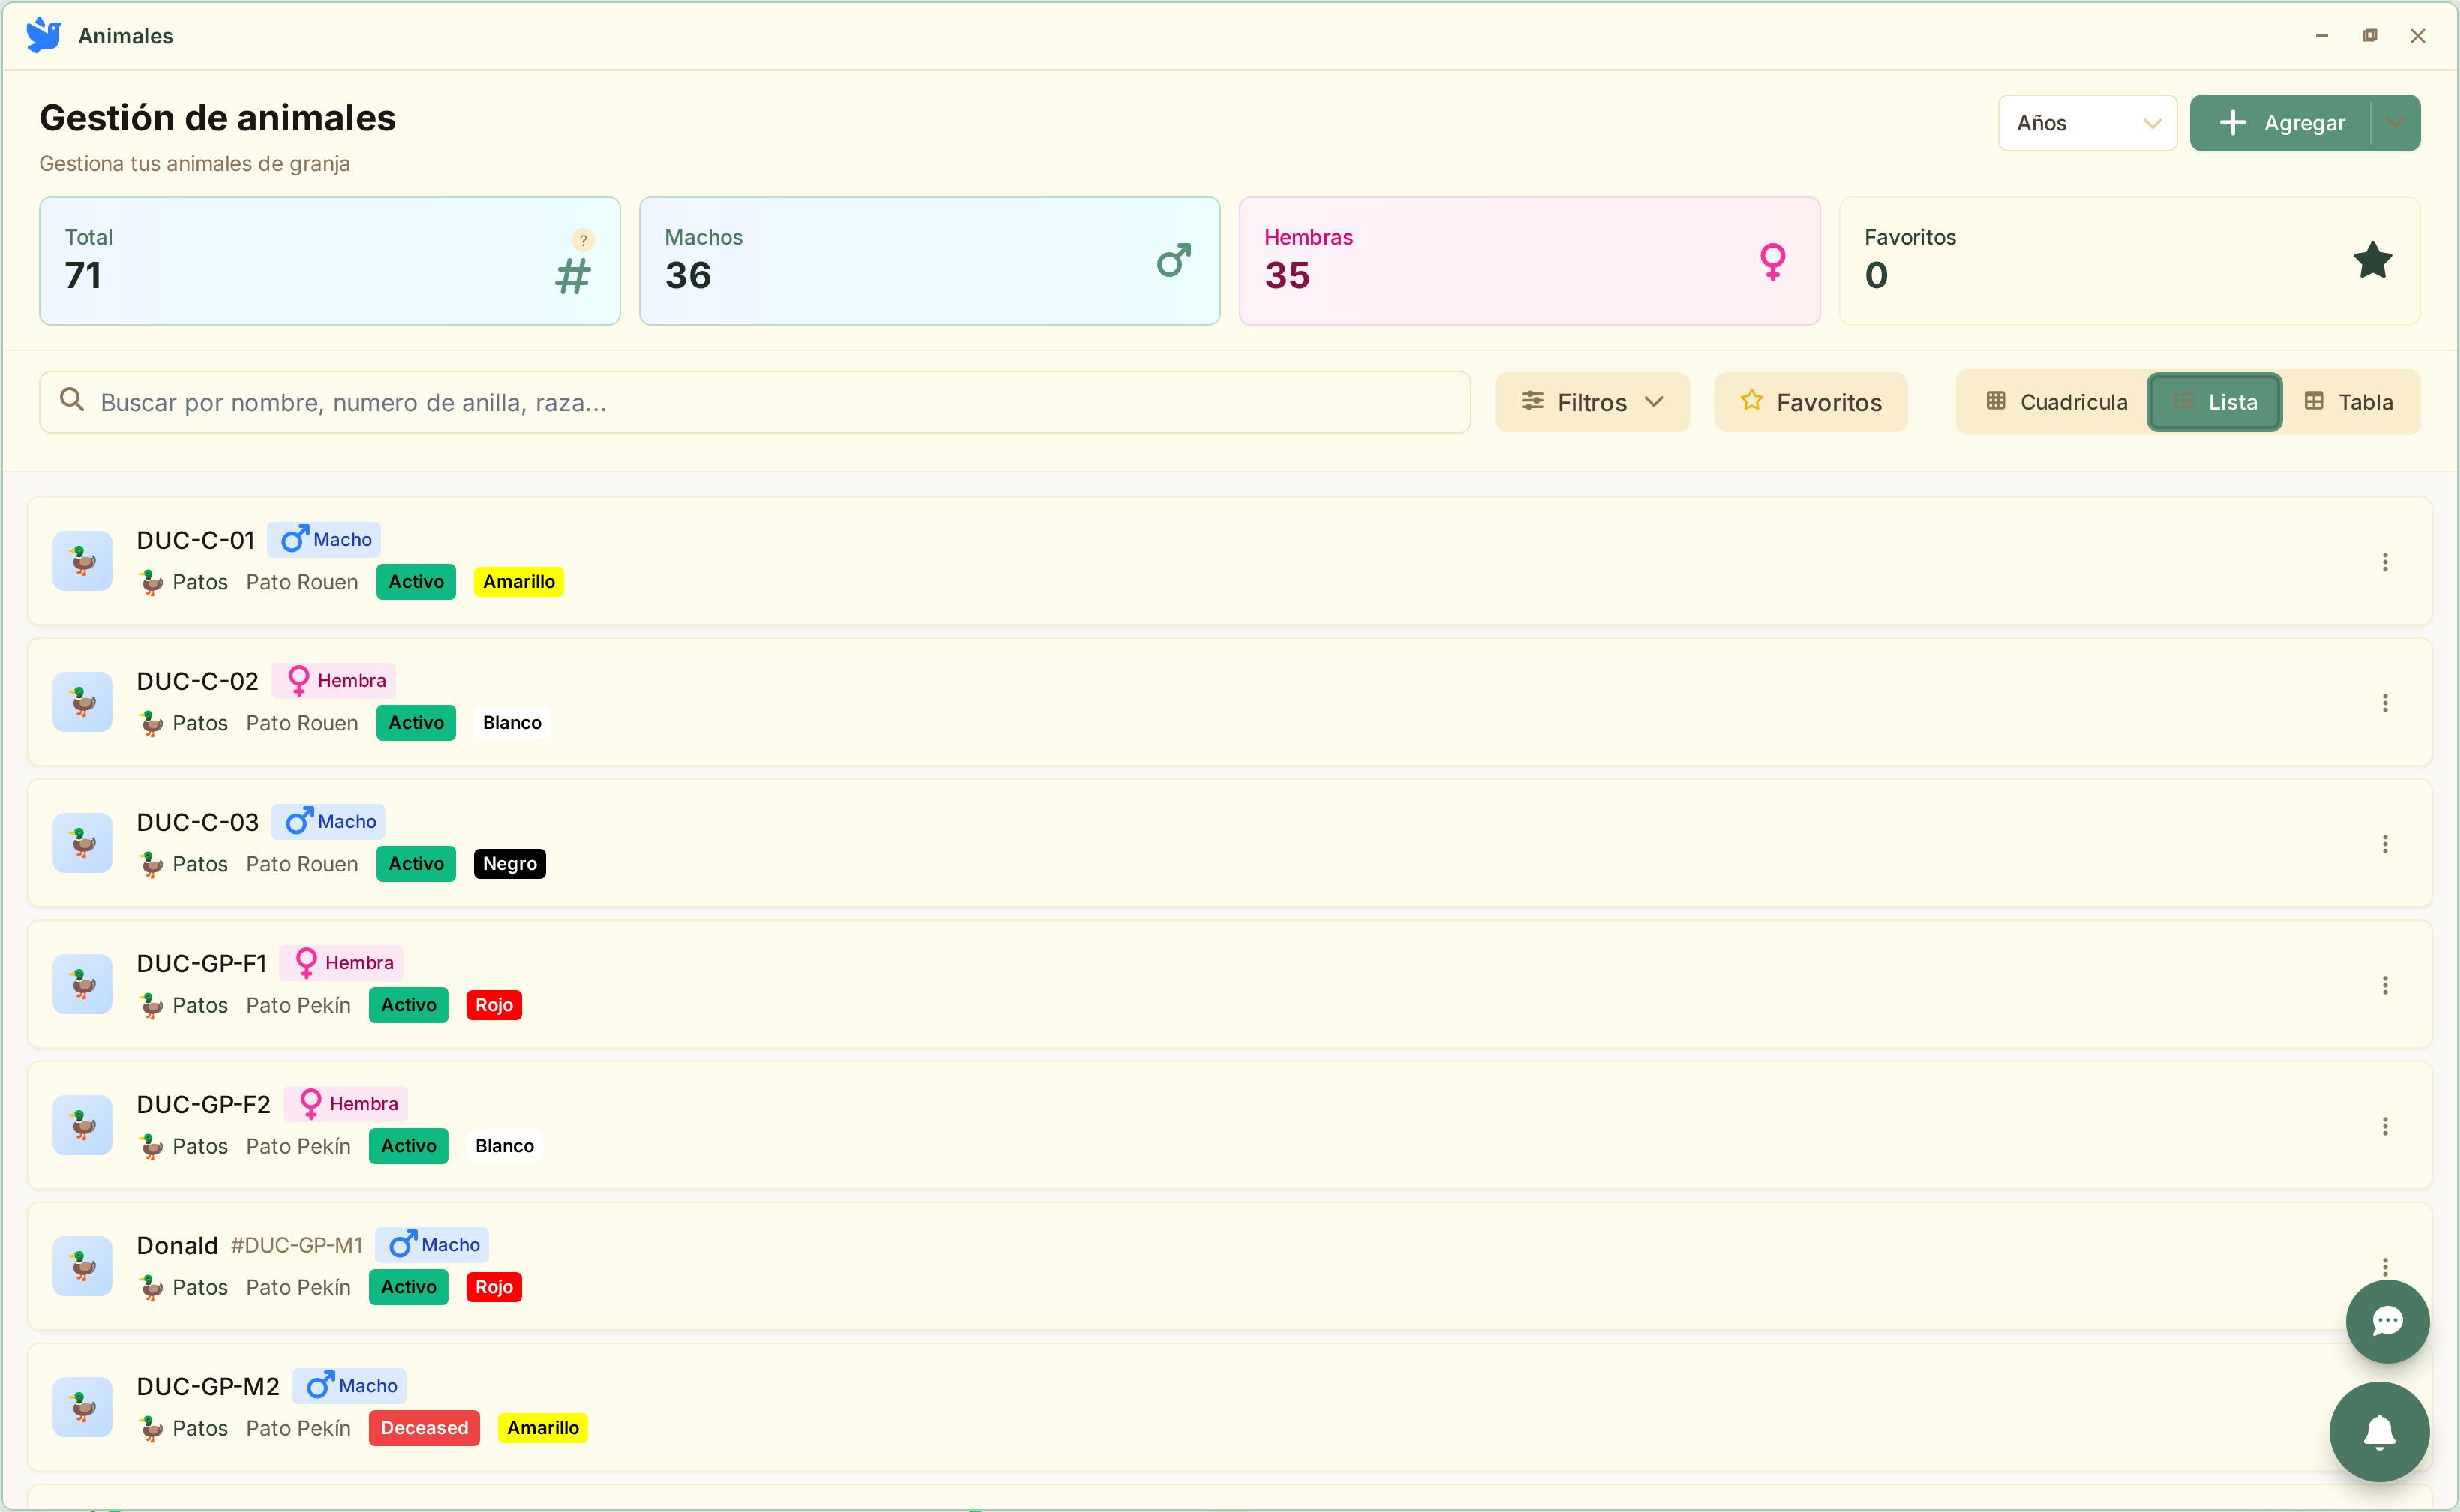Expand the Agregar button's arrow menu
The height and width of the screenshot is (1512, 2460).
pos(2395,123)
